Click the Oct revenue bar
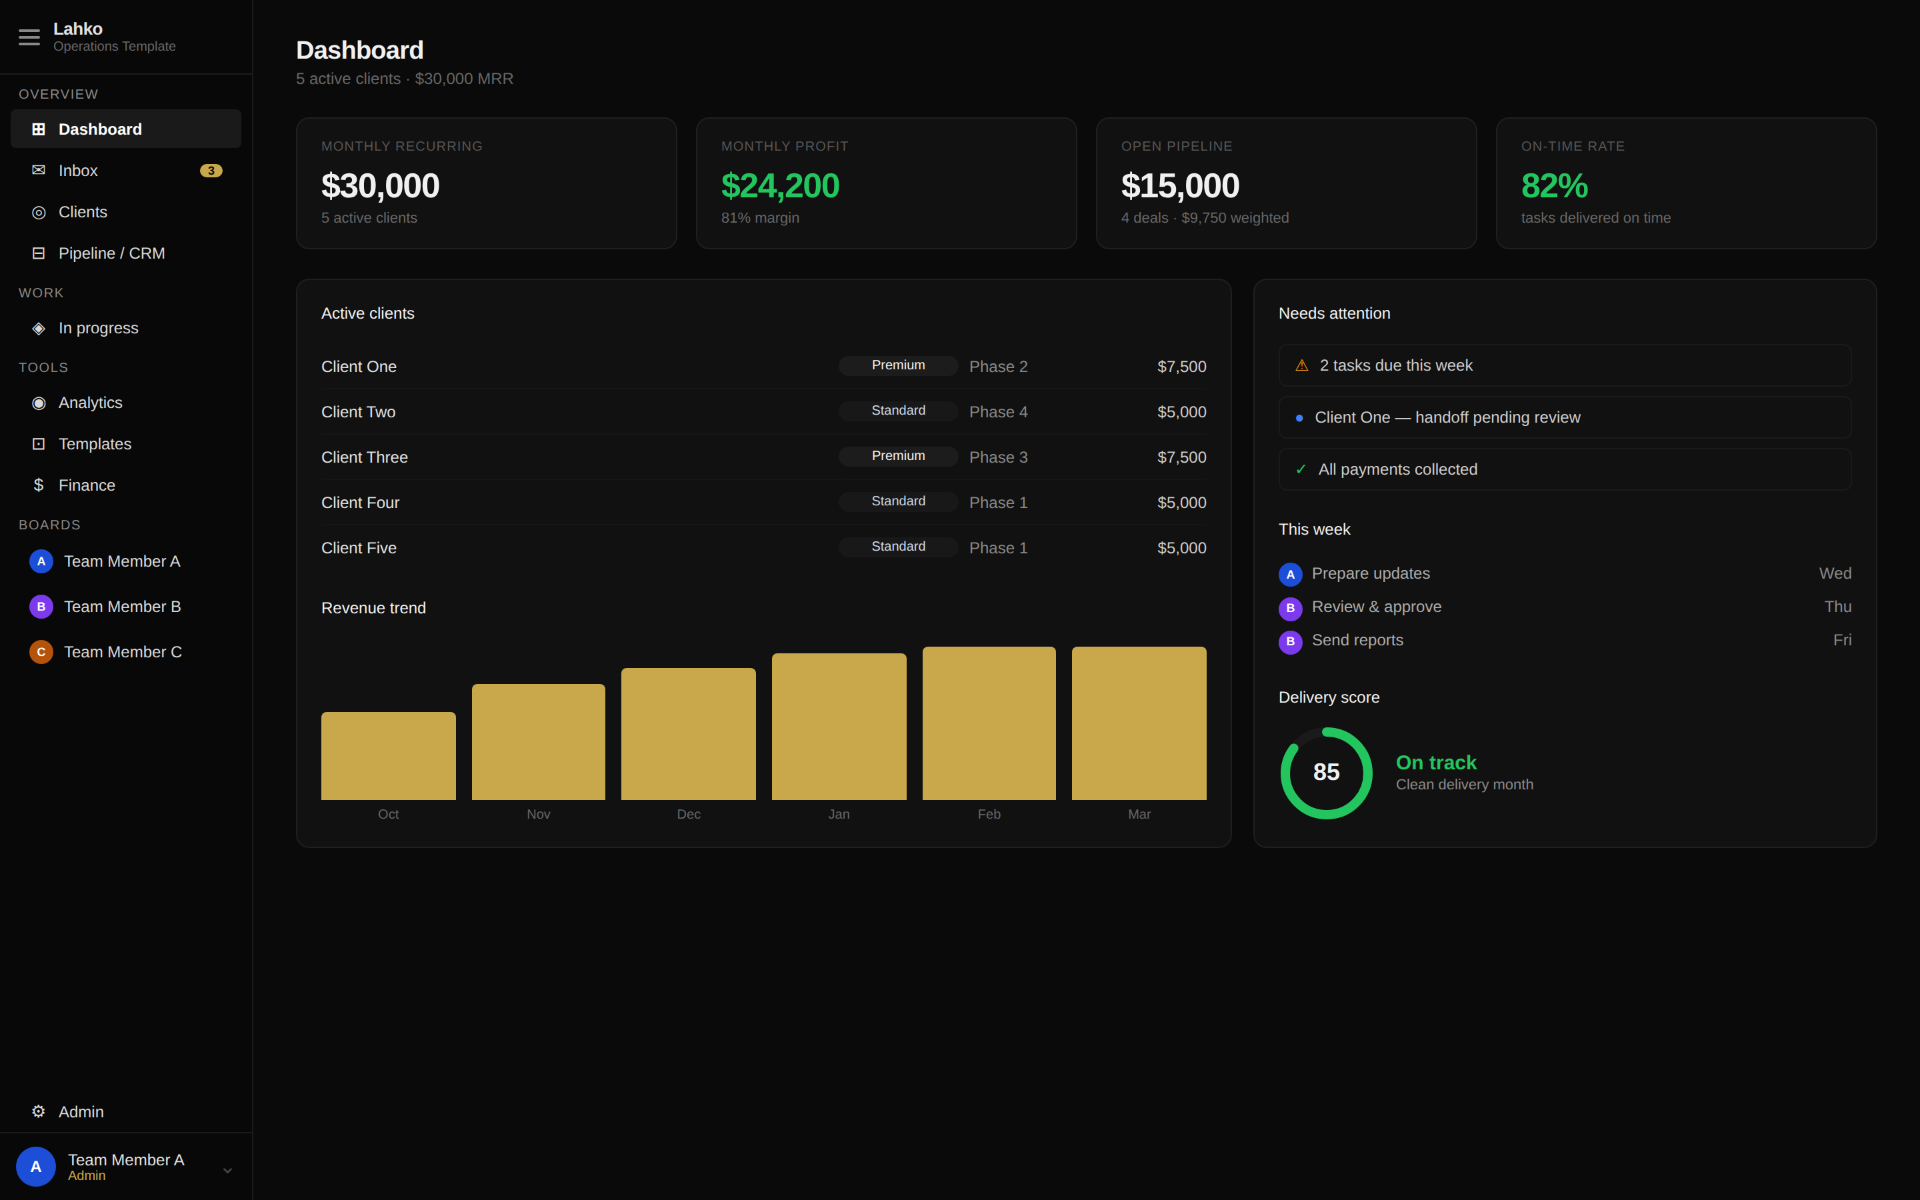The height and width of the screenshot is (1200, 1920). click(x=388, y=756)
